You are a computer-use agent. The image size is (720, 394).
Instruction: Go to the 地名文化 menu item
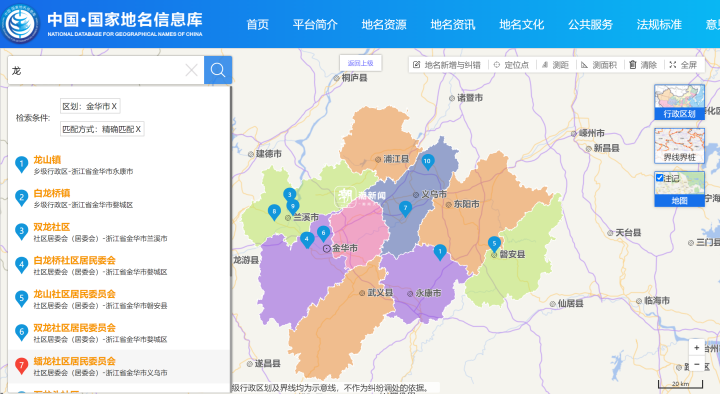[522, 24]
